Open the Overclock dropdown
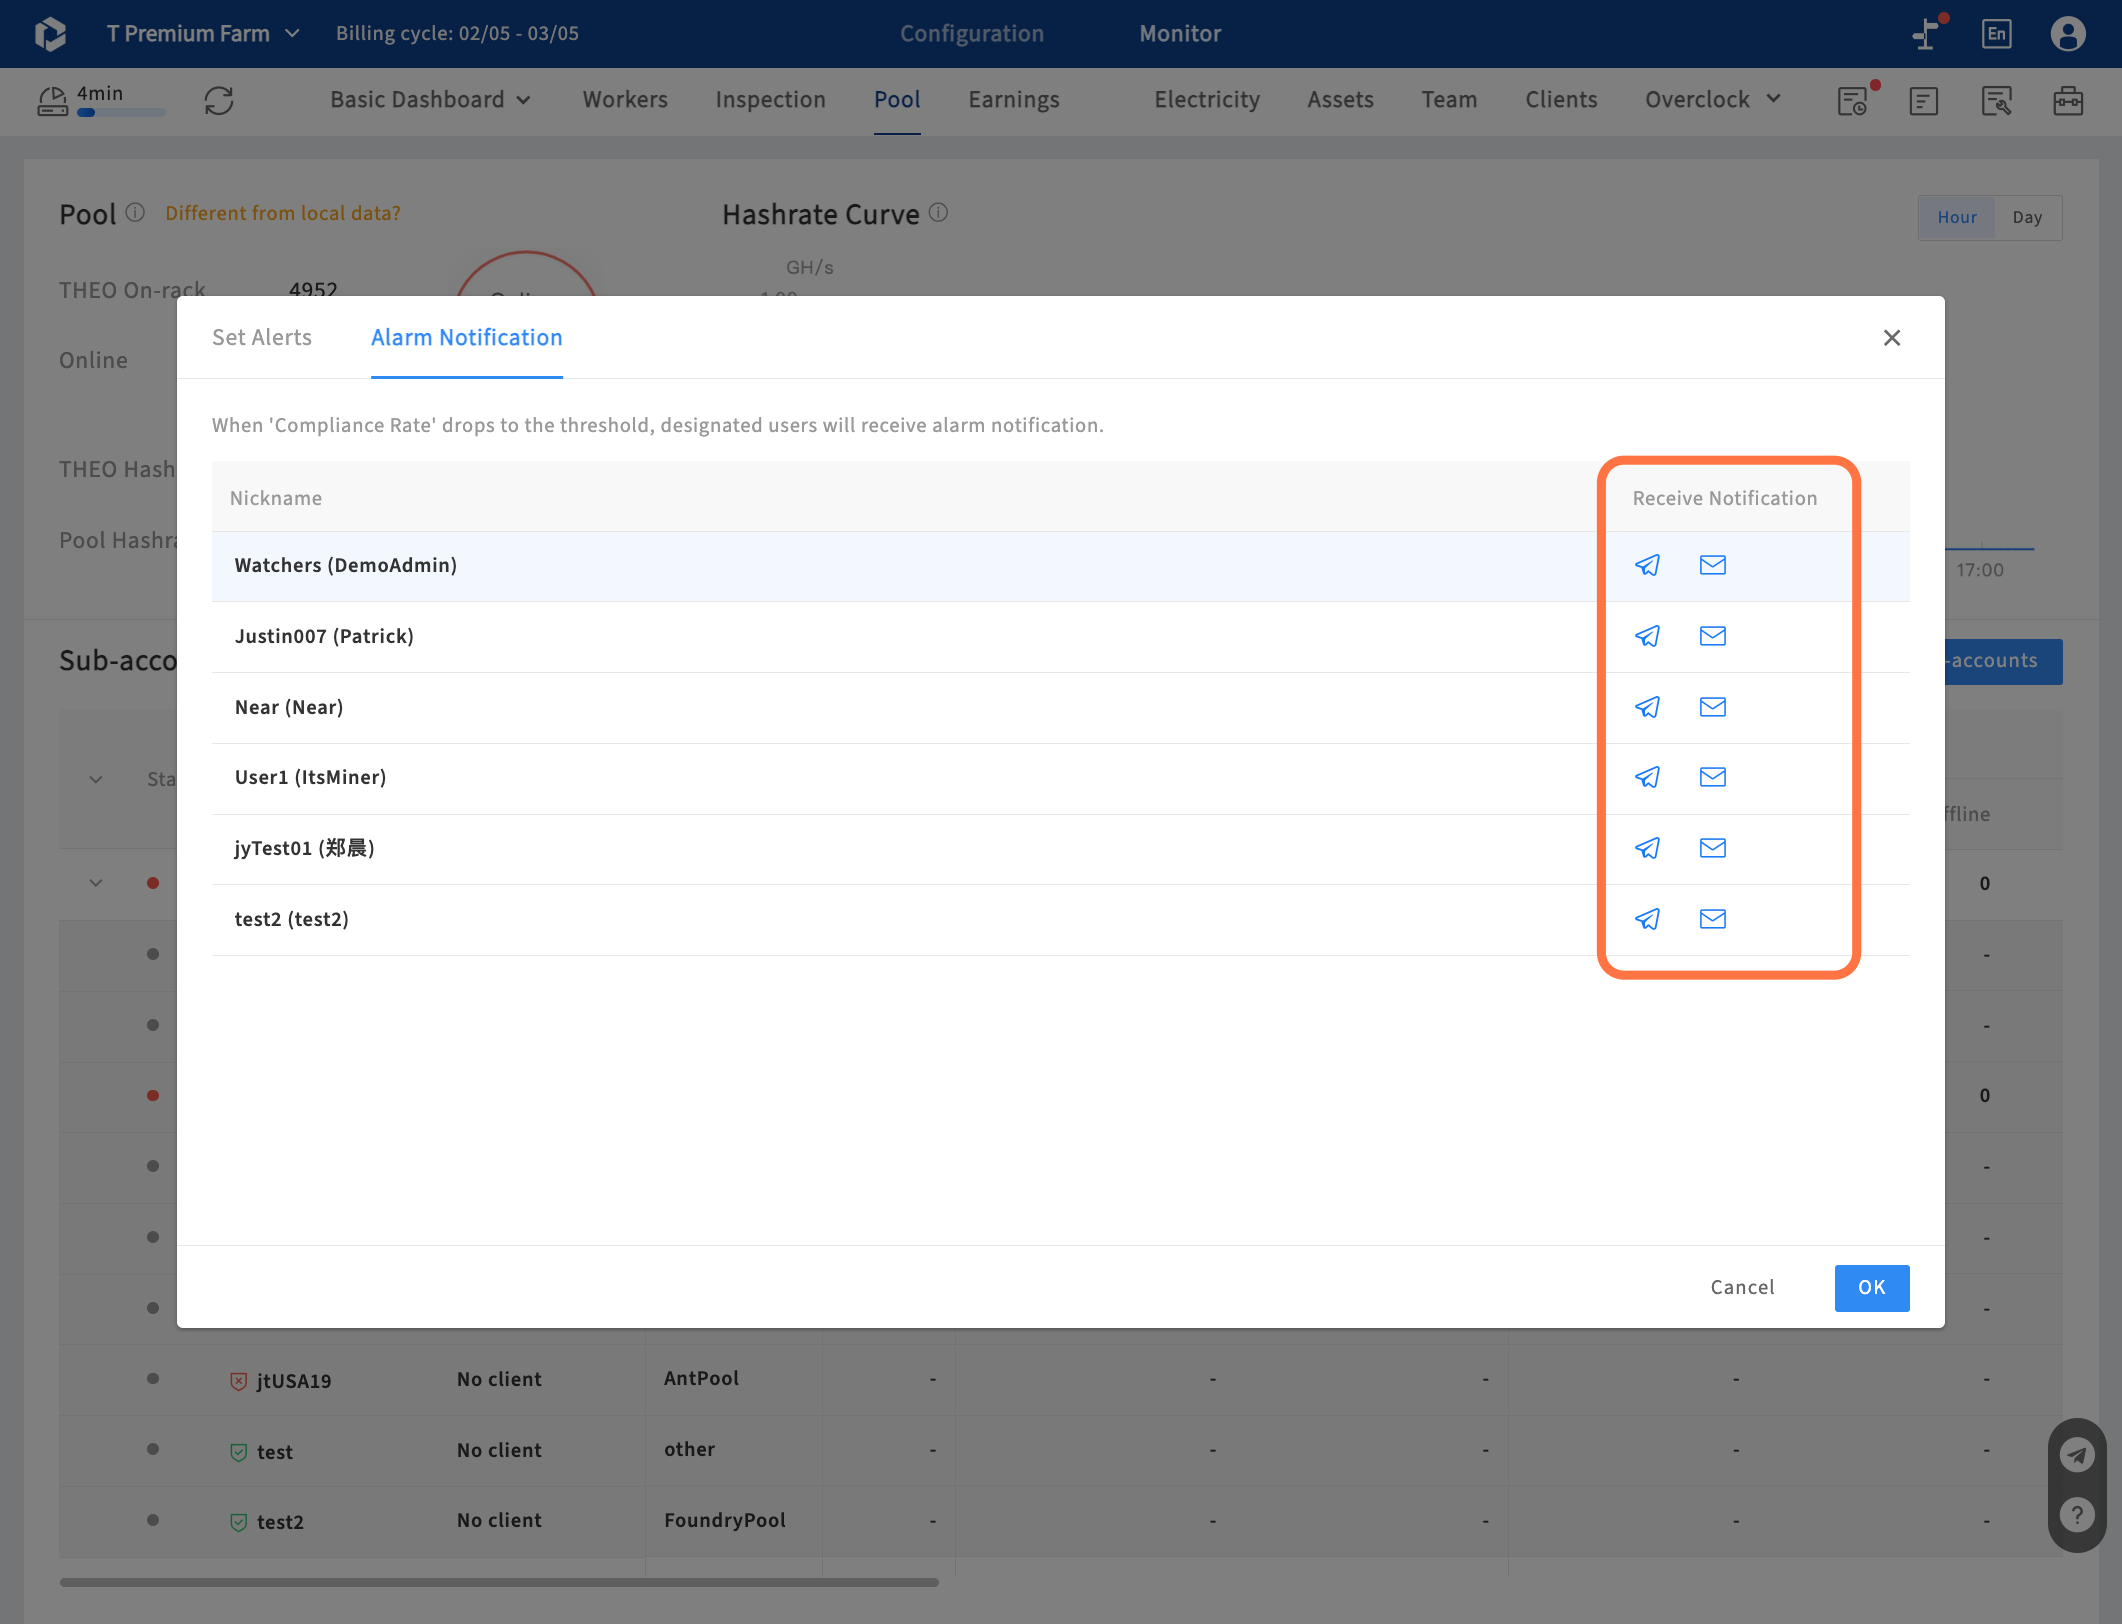This screenshot has height=1624, width=2122. (1712, 100)
